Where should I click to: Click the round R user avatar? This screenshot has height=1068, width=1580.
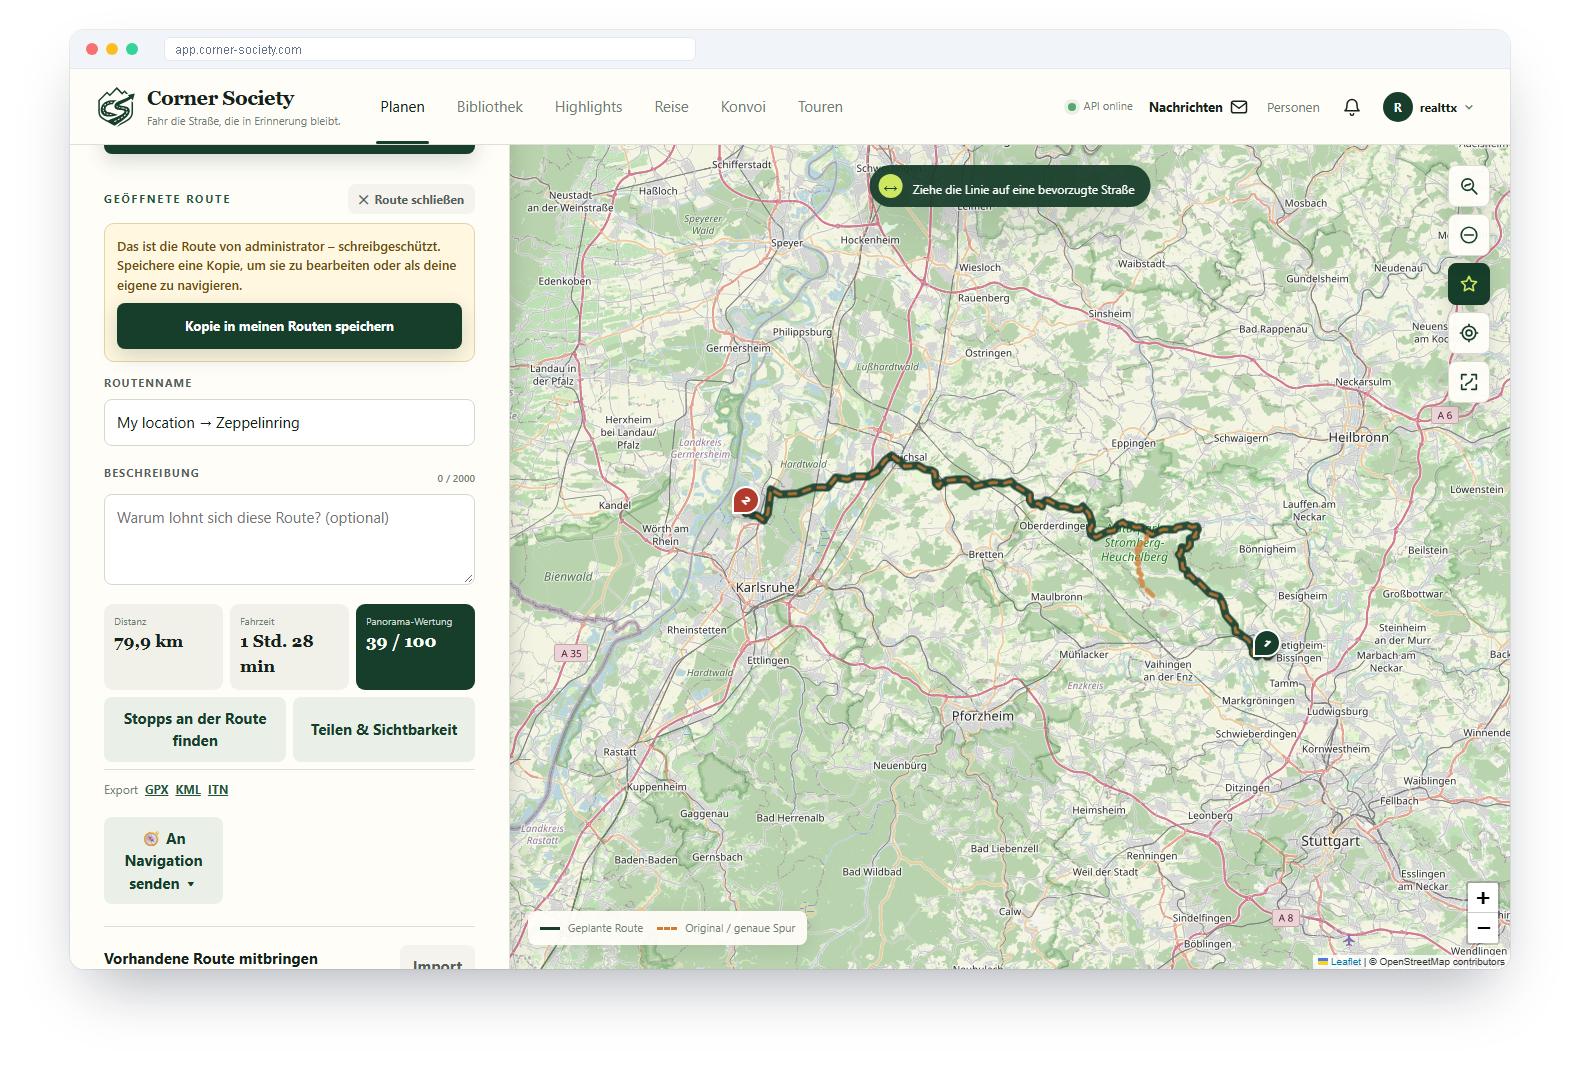[x=1397, y=107]
